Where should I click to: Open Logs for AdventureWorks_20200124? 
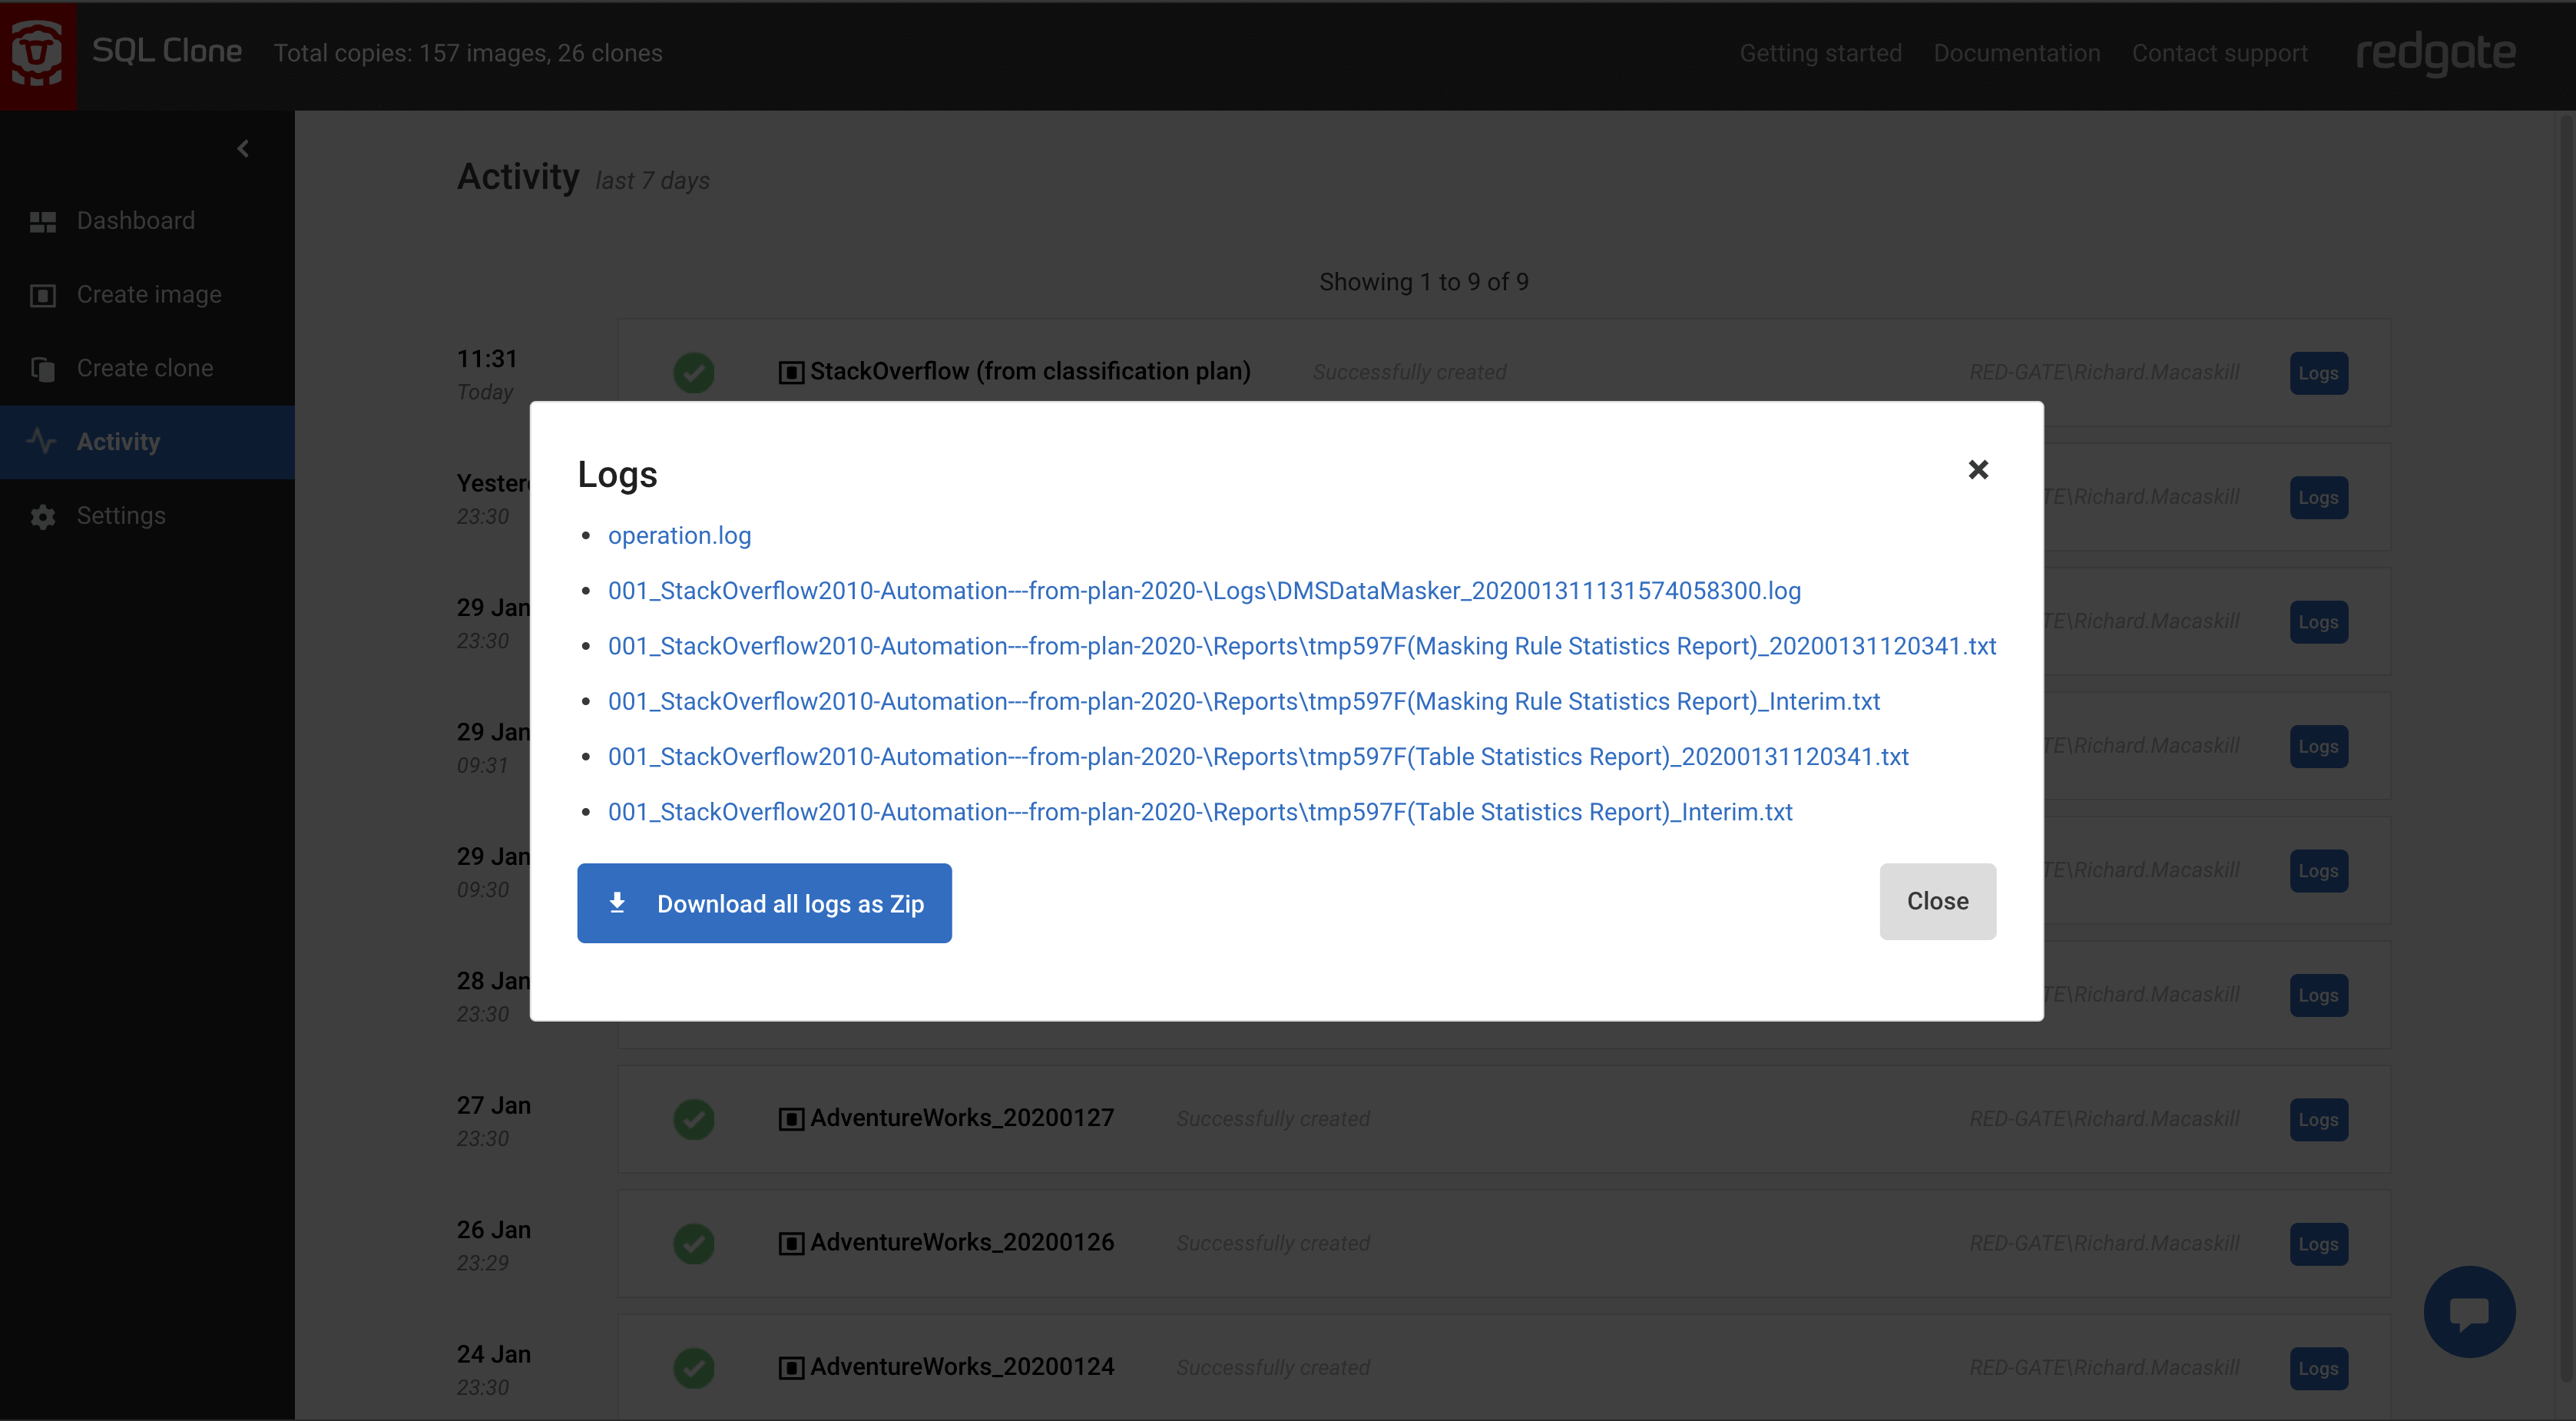click(x=2318, y=1368)
